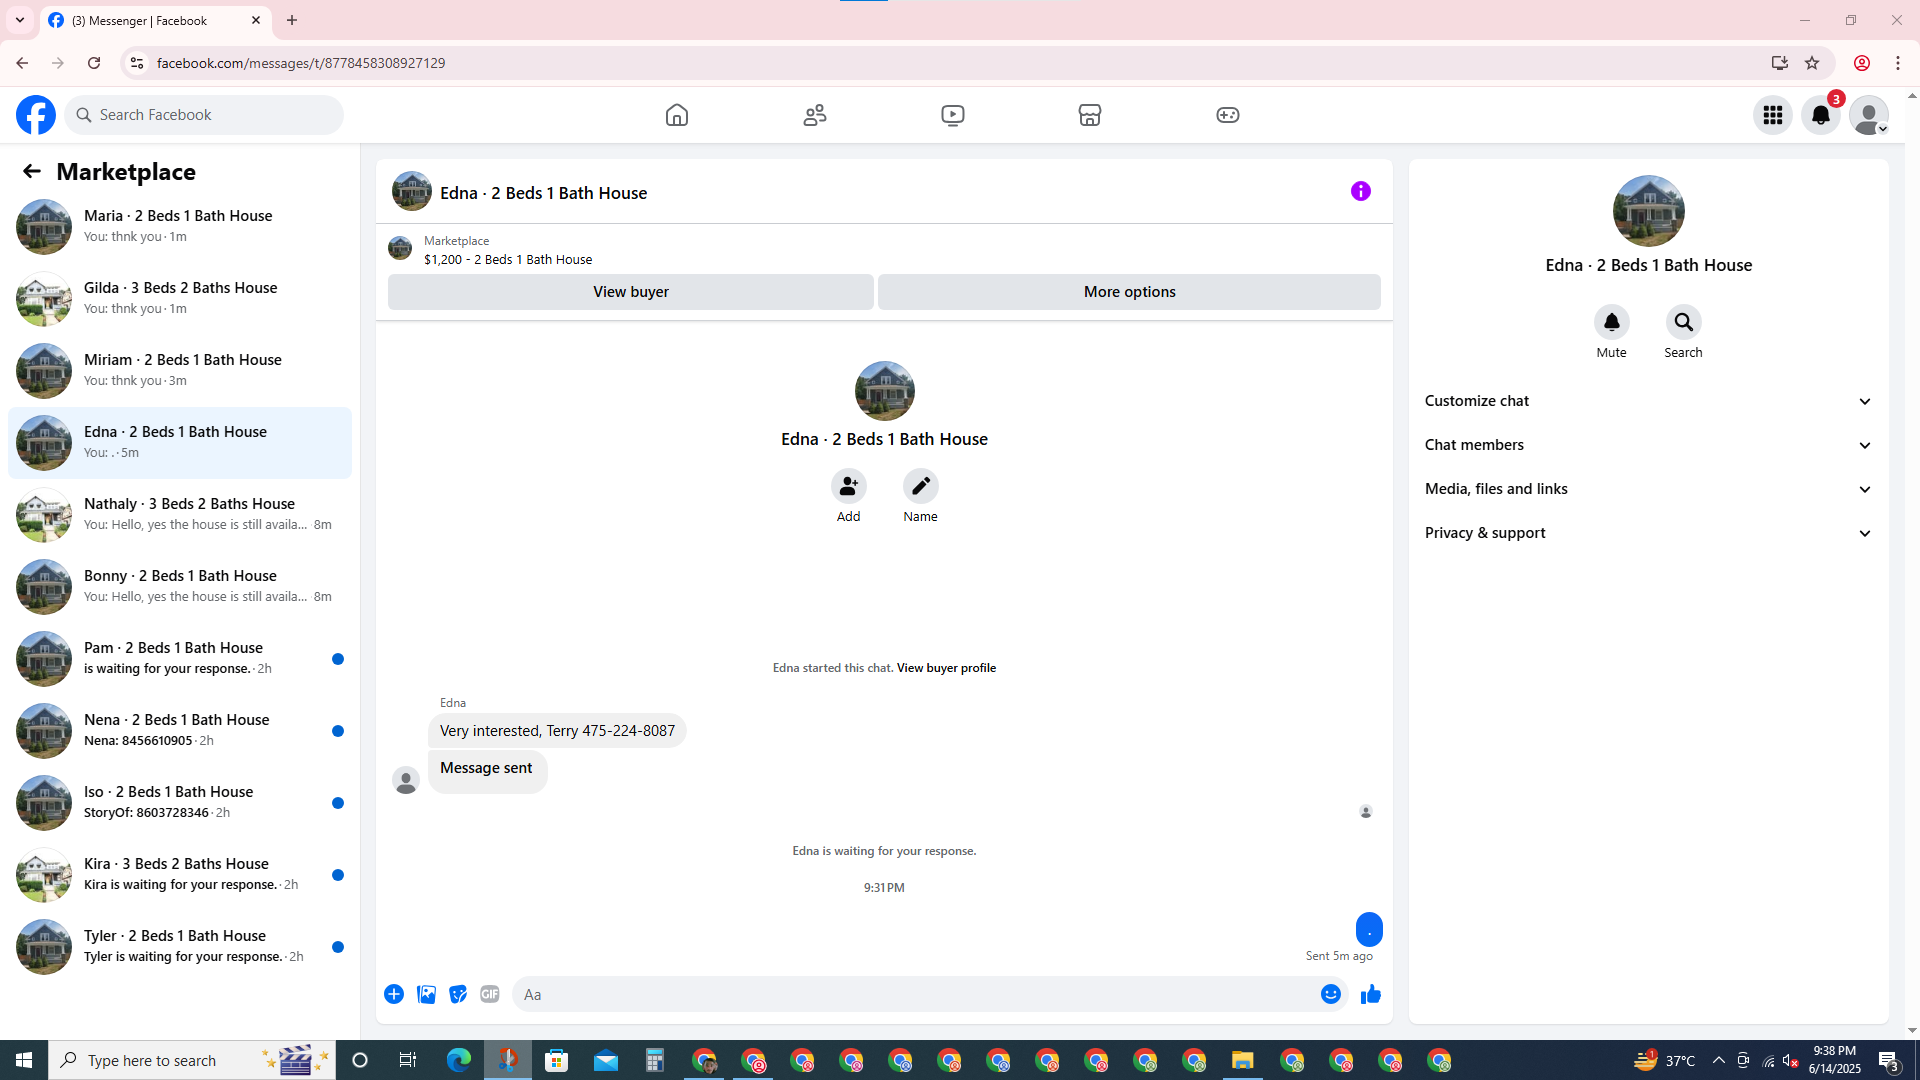Choose a GIF icon
The height and width of the screenshot is (1080, 1920).
pyautogui.click(x=490, y=994)
